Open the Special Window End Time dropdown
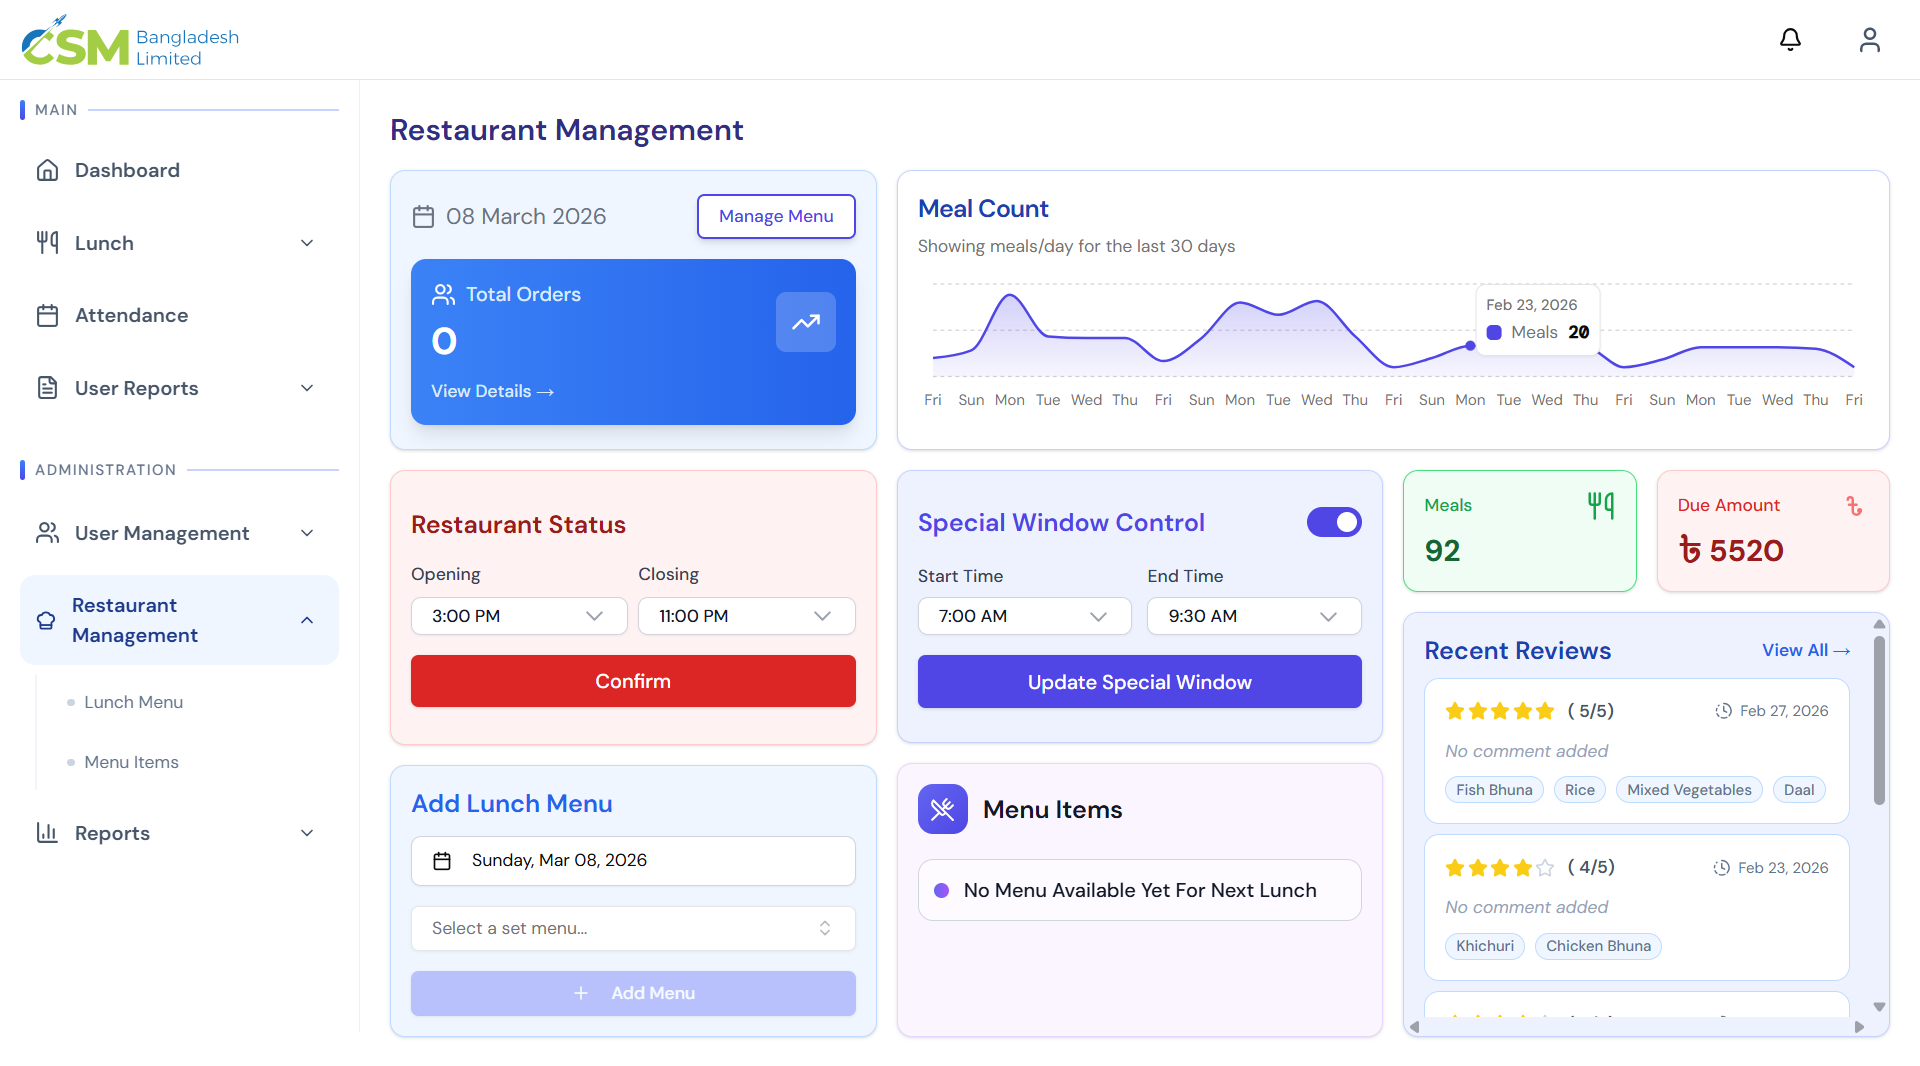This screenshot has width=1920, height=1066. (1253, 616)
